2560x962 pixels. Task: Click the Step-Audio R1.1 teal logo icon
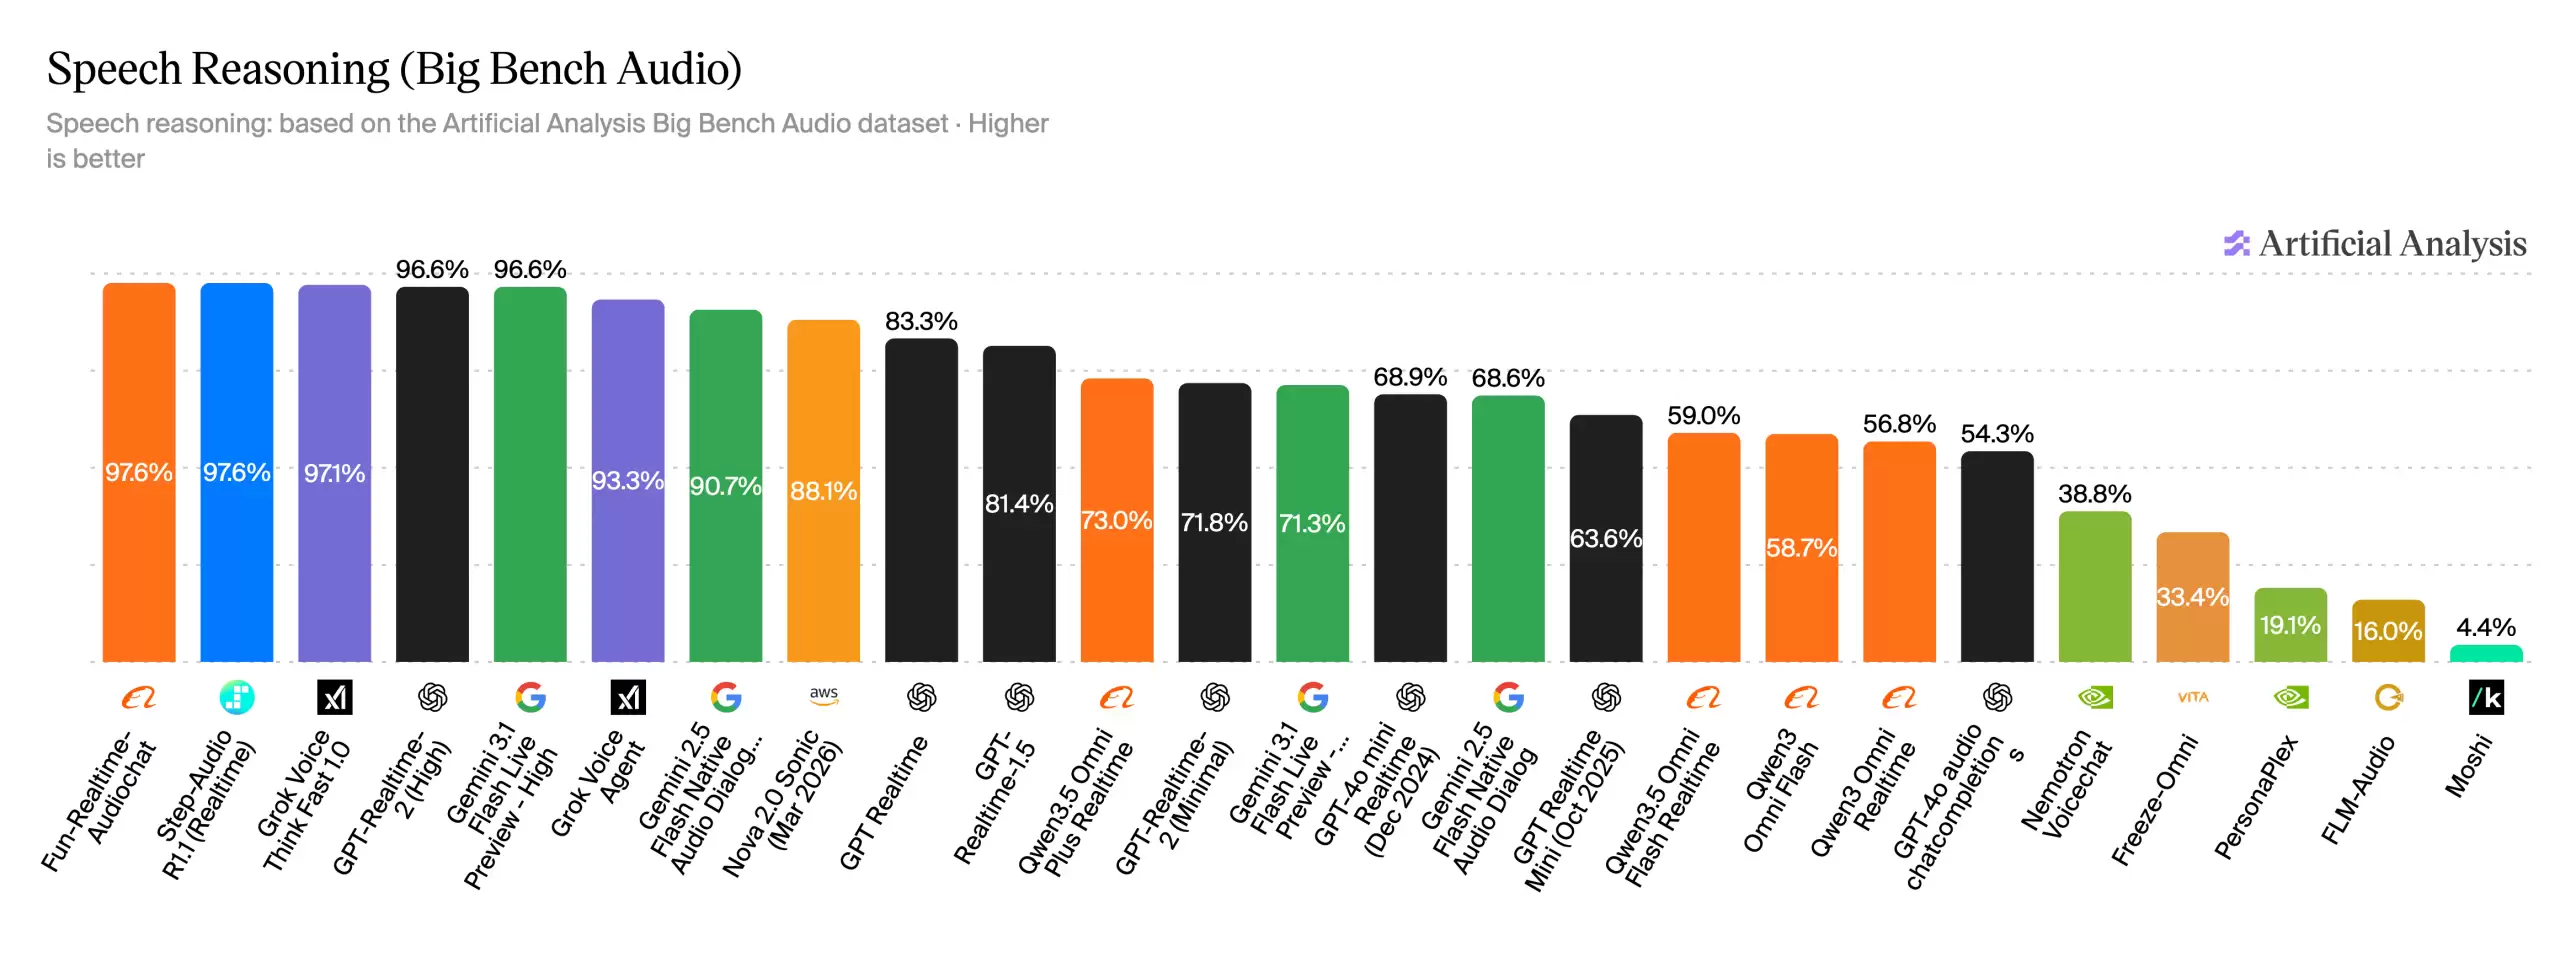[x=236, y=697]
